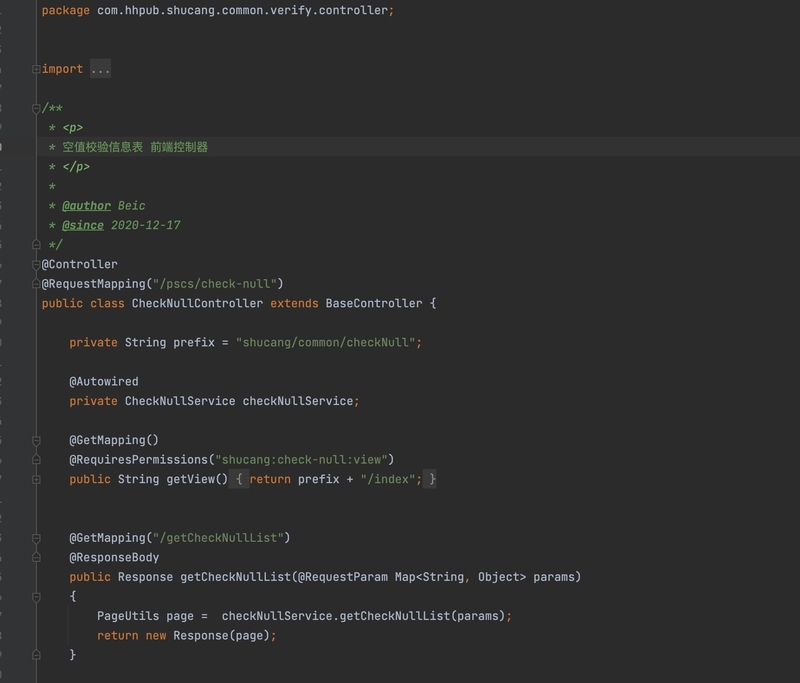Click the string "shucang/common/checkNull"
Screen dimensions: 800x683
326,342
